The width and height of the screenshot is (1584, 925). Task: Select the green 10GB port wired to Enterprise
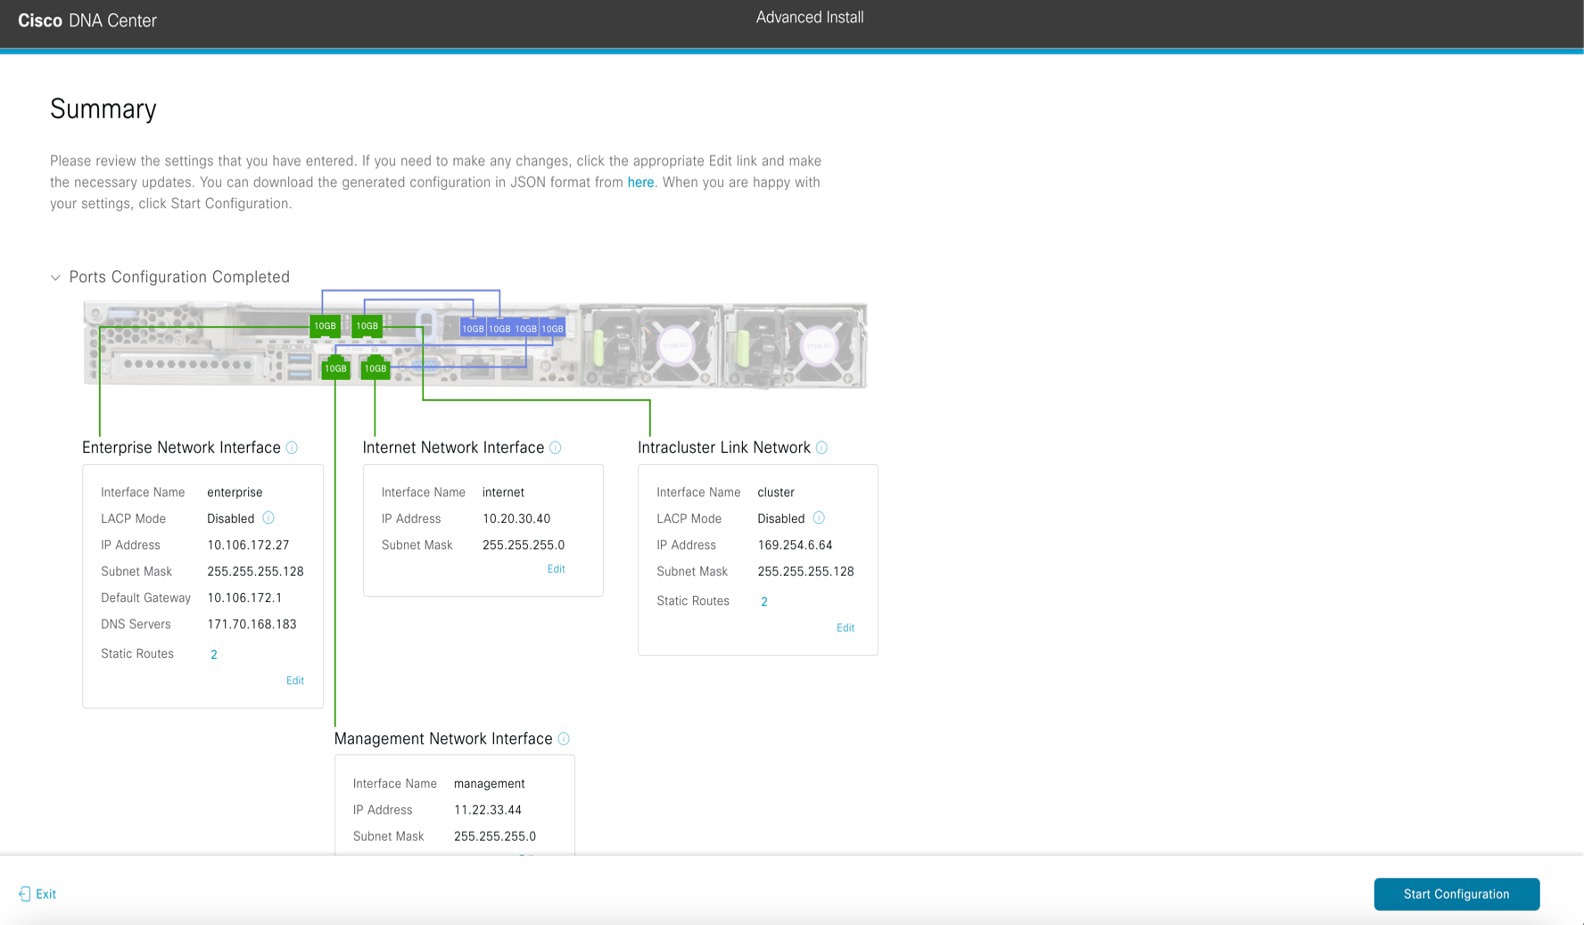(325, 326)
